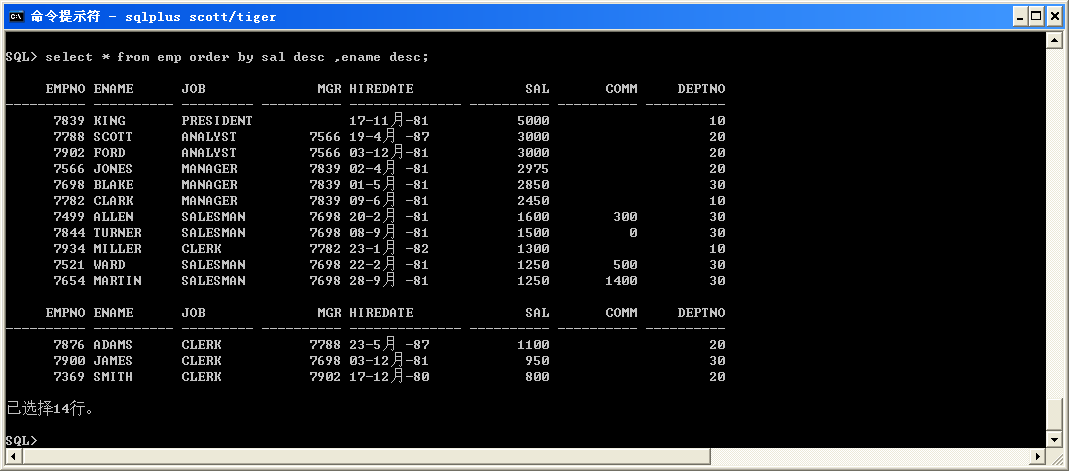This screenshot has height=471, width=1069.
Task: Click SCOTT's salary value of 3000
Action: pyautogui.click(x=533, y=137)
